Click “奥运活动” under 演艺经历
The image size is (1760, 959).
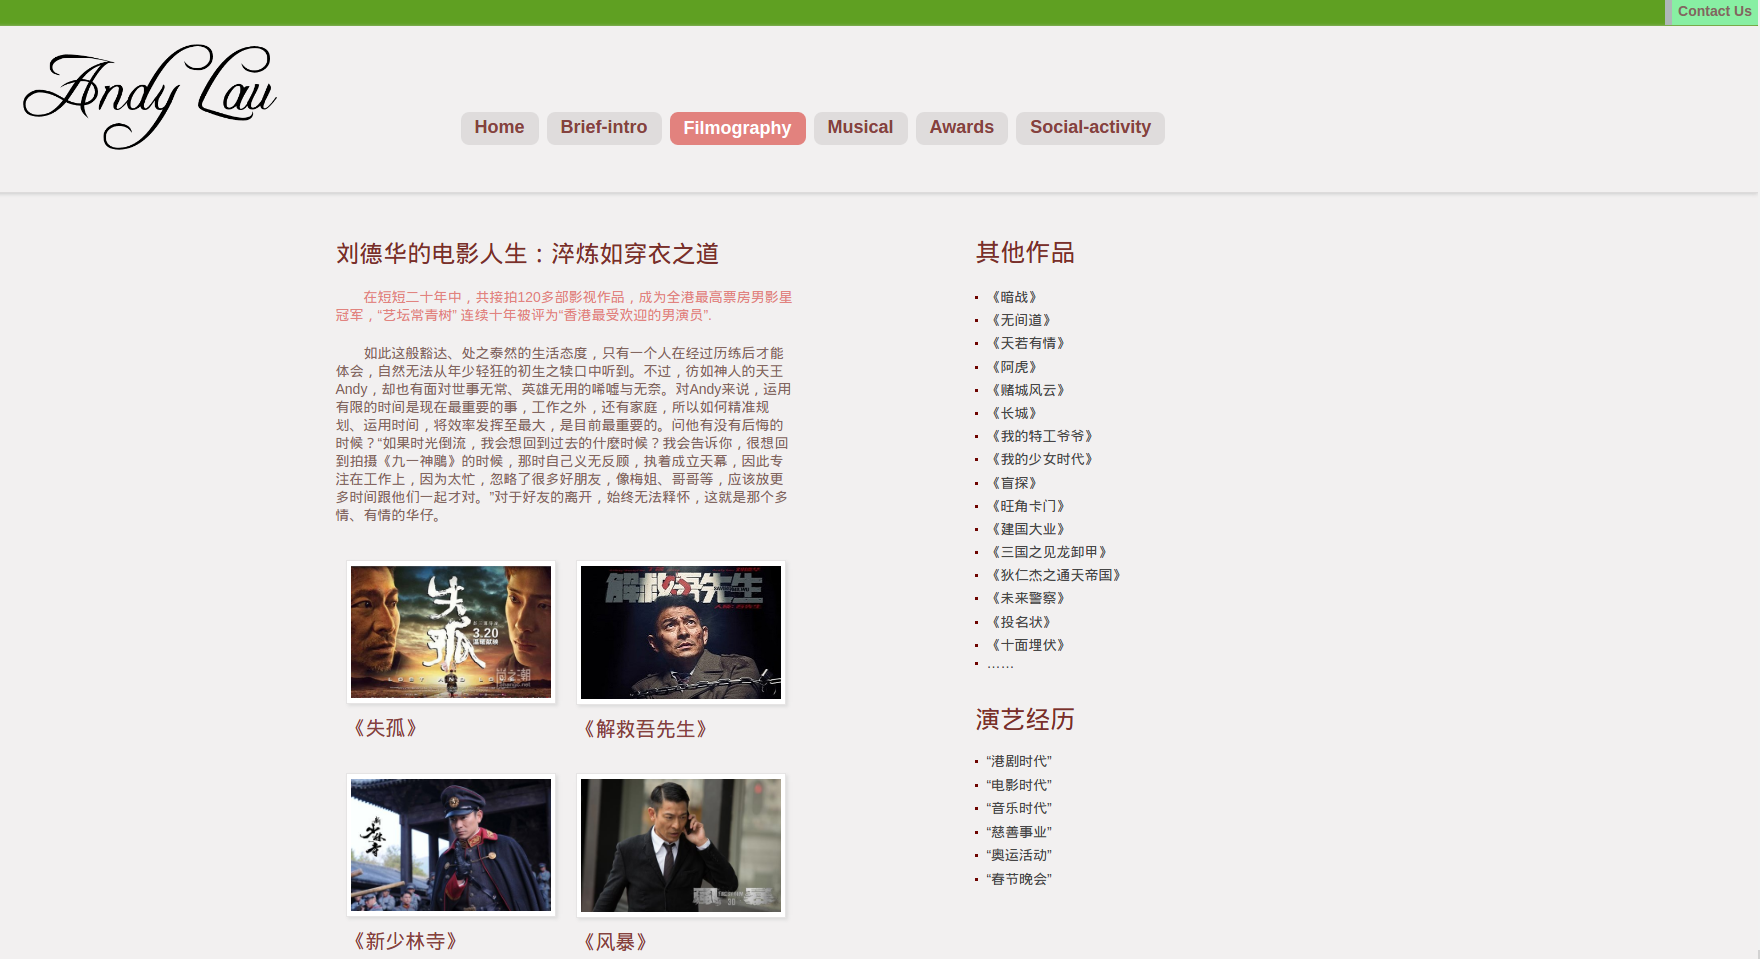(1019, 855)
